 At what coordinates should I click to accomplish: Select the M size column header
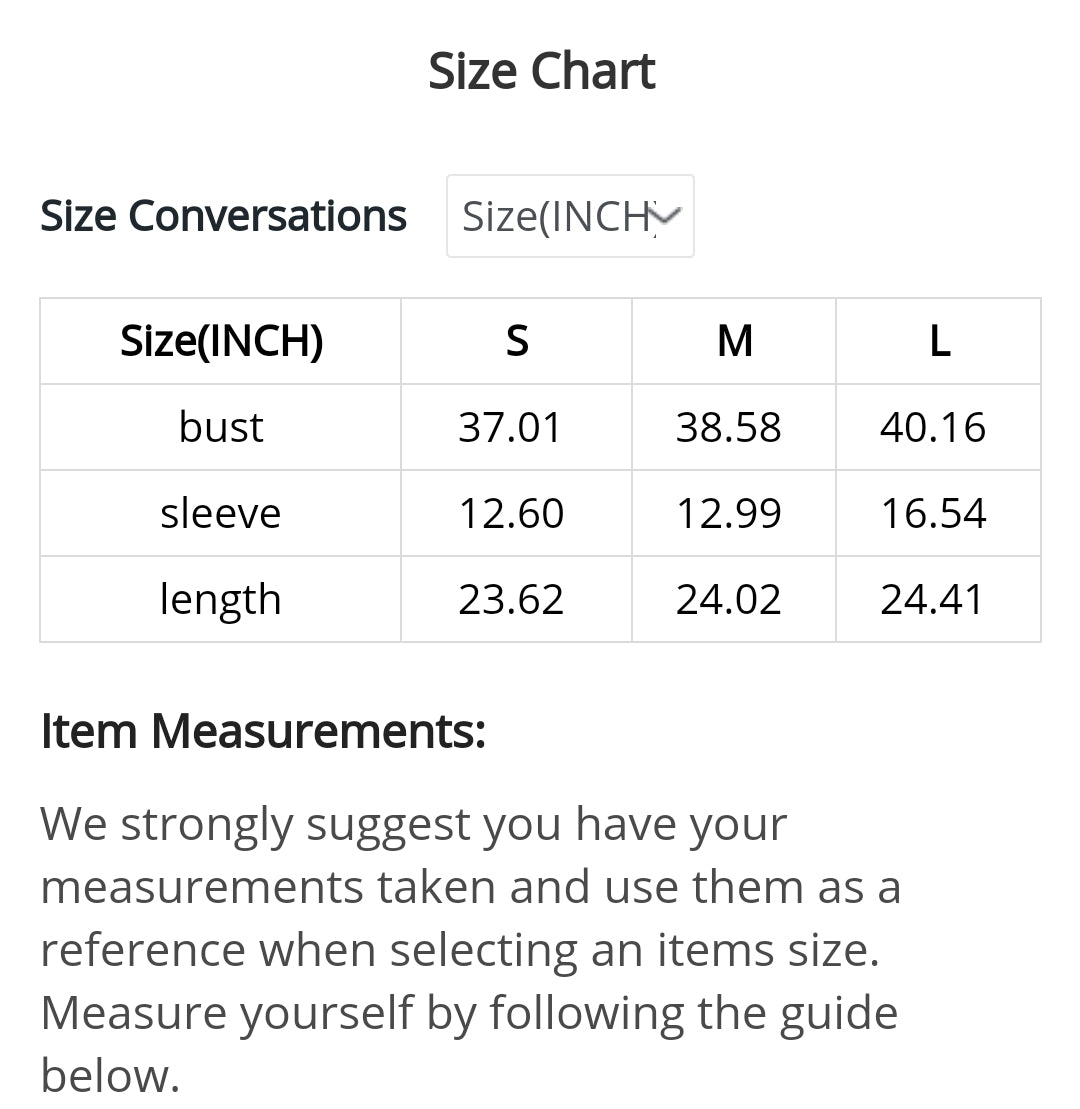734,341
